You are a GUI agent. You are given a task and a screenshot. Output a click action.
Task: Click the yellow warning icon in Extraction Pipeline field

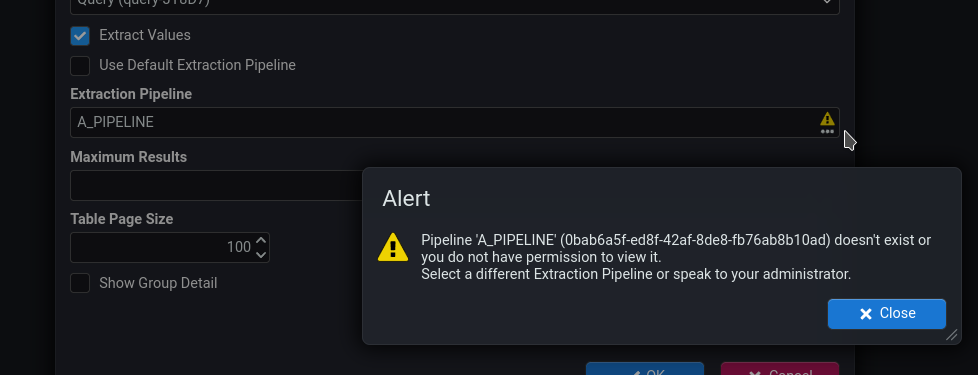click(x=827, y=119)
